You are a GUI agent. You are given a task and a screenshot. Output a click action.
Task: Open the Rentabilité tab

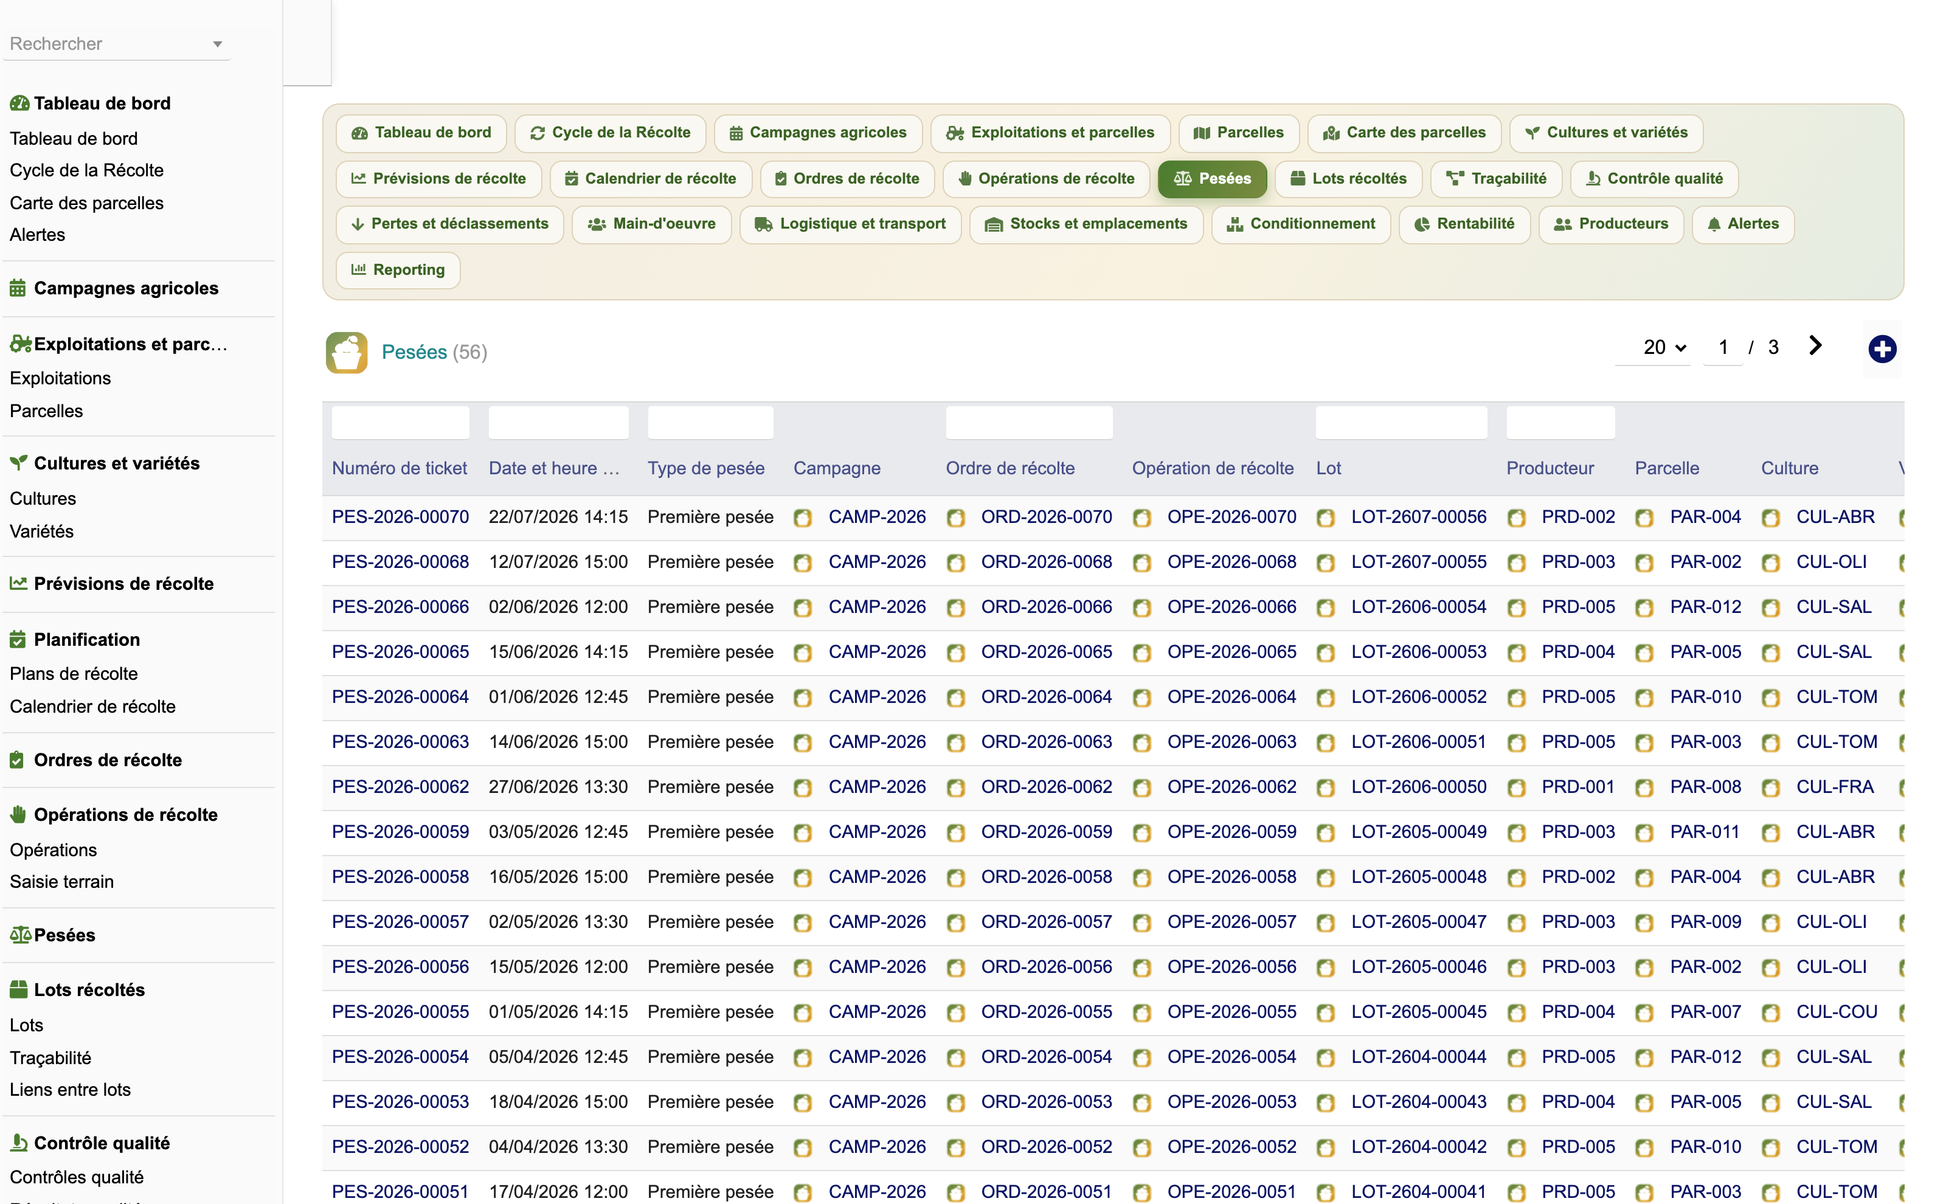(1464, 224)
